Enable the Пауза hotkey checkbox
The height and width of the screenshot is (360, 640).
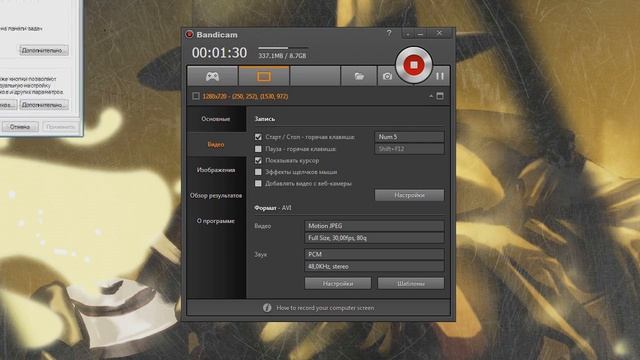pyautogui.click(x=258, y=149)
